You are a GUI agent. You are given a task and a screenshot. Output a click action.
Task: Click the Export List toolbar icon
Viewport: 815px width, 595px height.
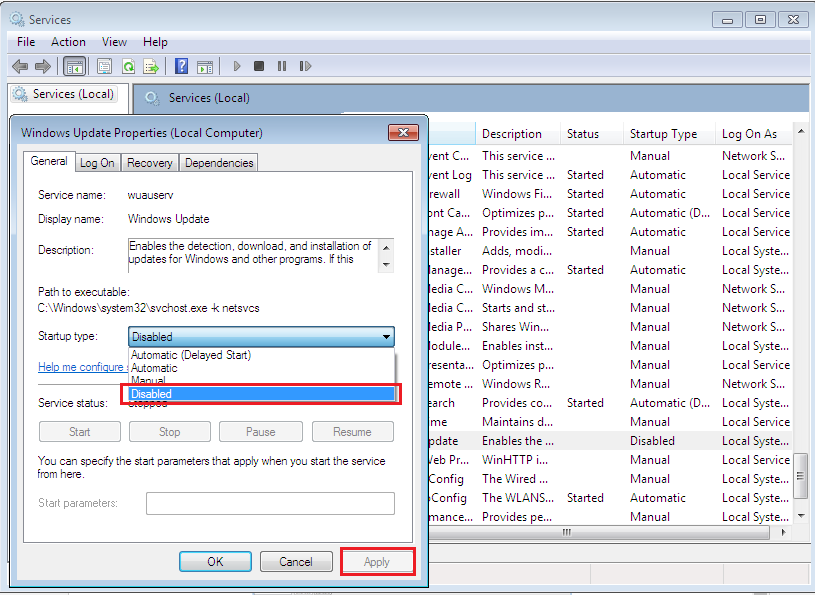(x=151, y=67)
